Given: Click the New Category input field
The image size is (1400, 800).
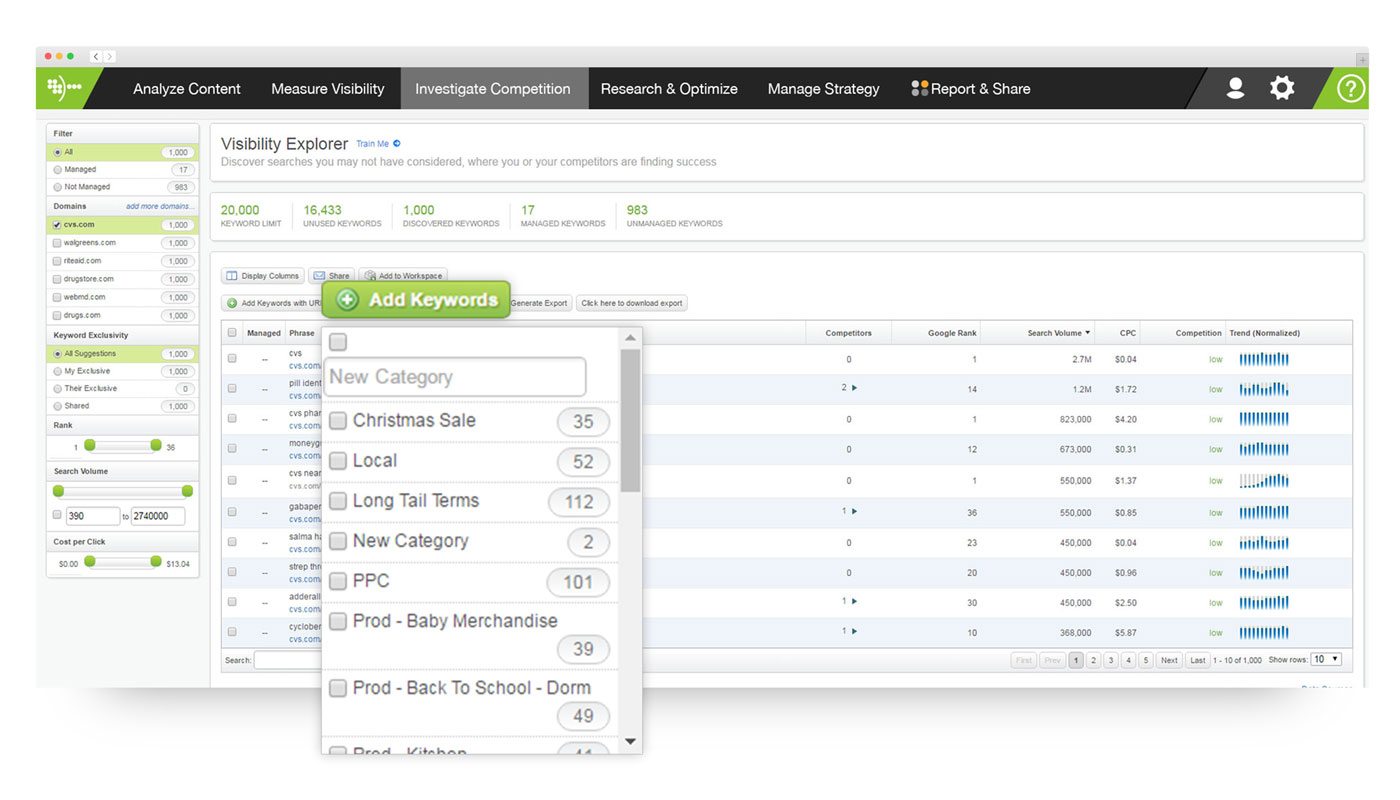Looking at the screenshot, I should pyautogui.click(x=455, y=377).
